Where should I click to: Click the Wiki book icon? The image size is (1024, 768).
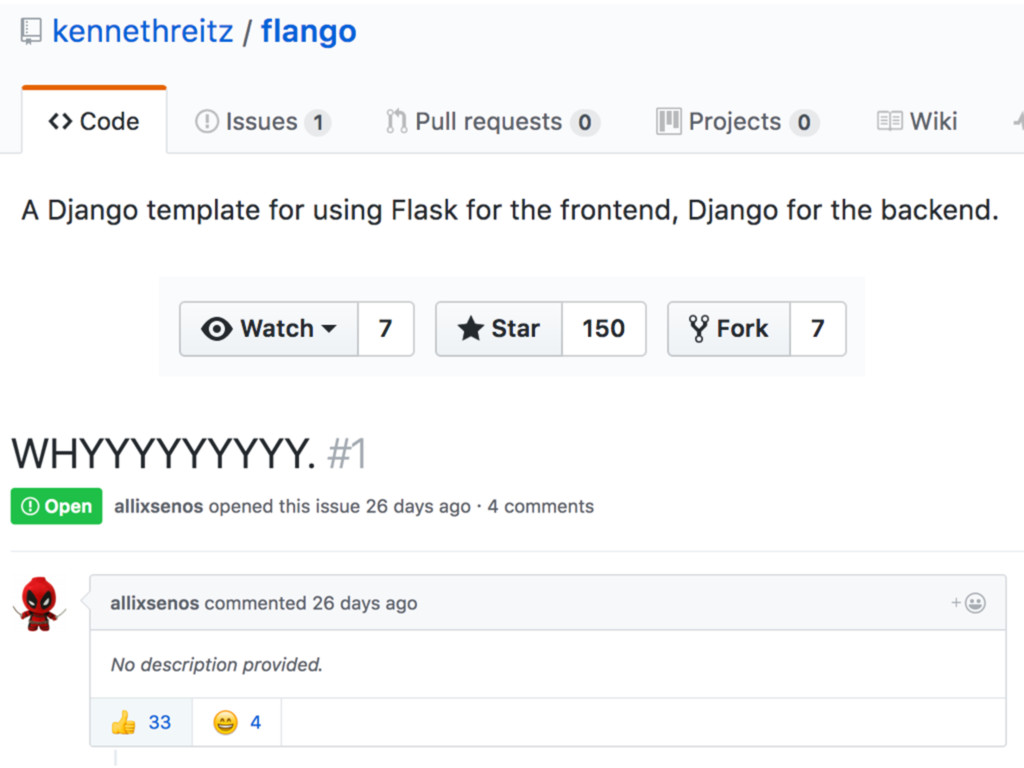coord(889,122)
